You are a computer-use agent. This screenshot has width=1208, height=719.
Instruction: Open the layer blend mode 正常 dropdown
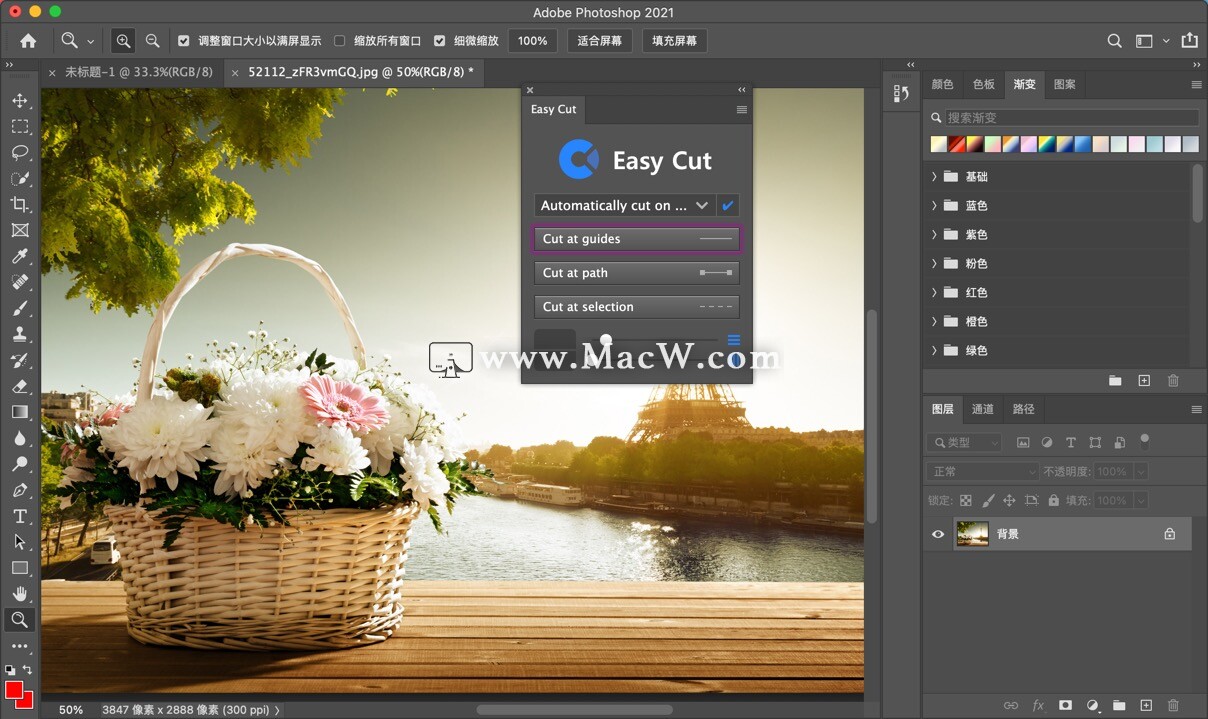[983, 471]
